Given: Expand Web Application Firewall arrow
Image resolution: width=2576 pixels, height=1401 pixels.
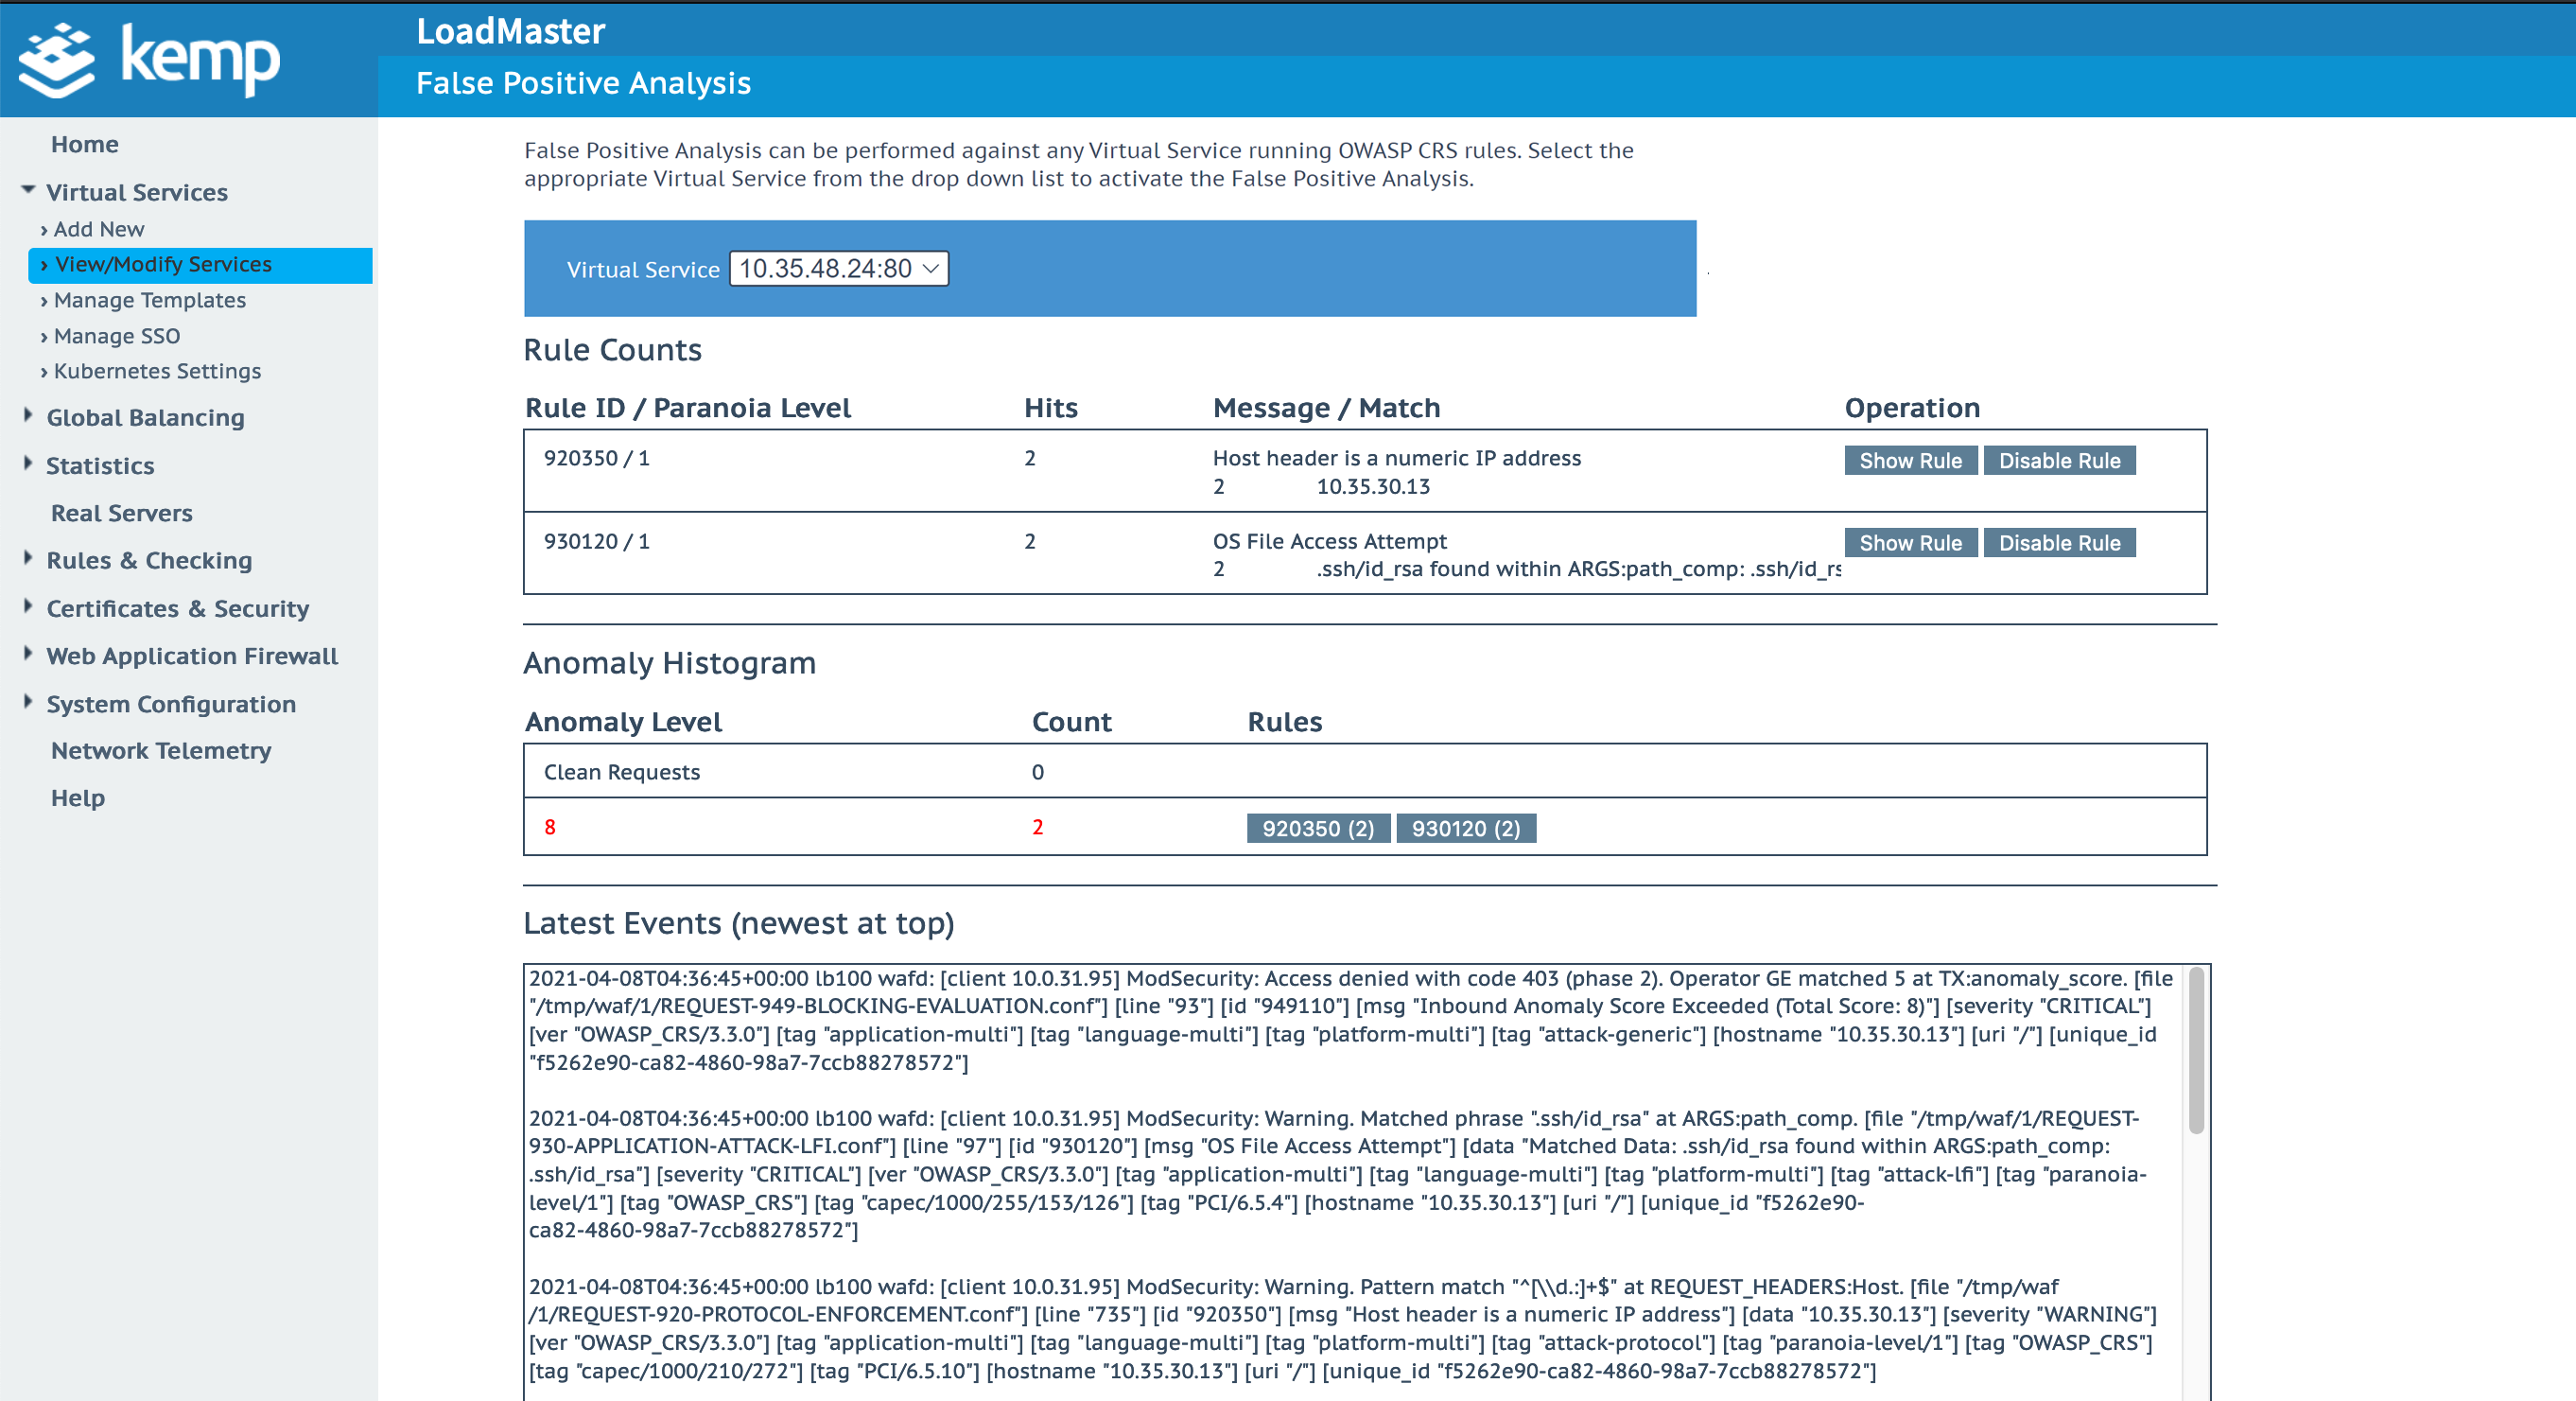Looking at the screenshot, I should click(x=28, y=653).
